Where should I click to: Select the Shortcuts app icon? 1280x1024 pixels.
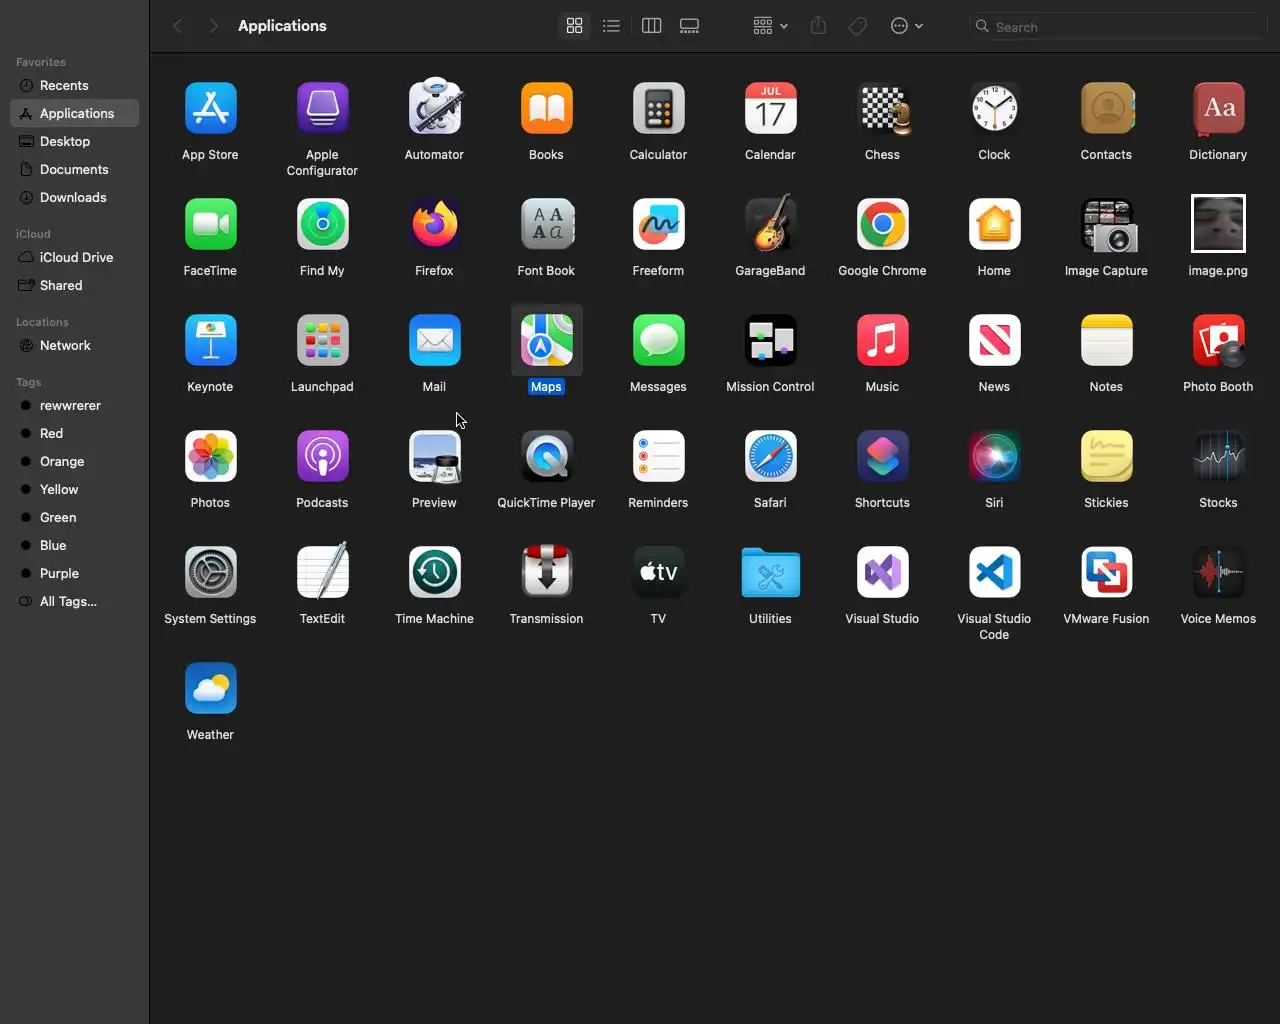click(882, 456)
